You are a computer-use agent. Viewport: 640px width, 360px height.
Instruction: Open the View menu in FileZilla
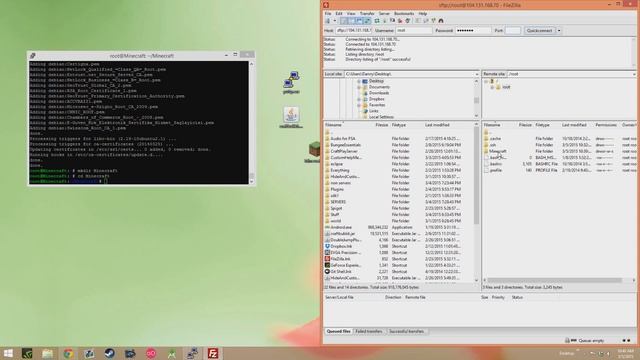[351, 13]
